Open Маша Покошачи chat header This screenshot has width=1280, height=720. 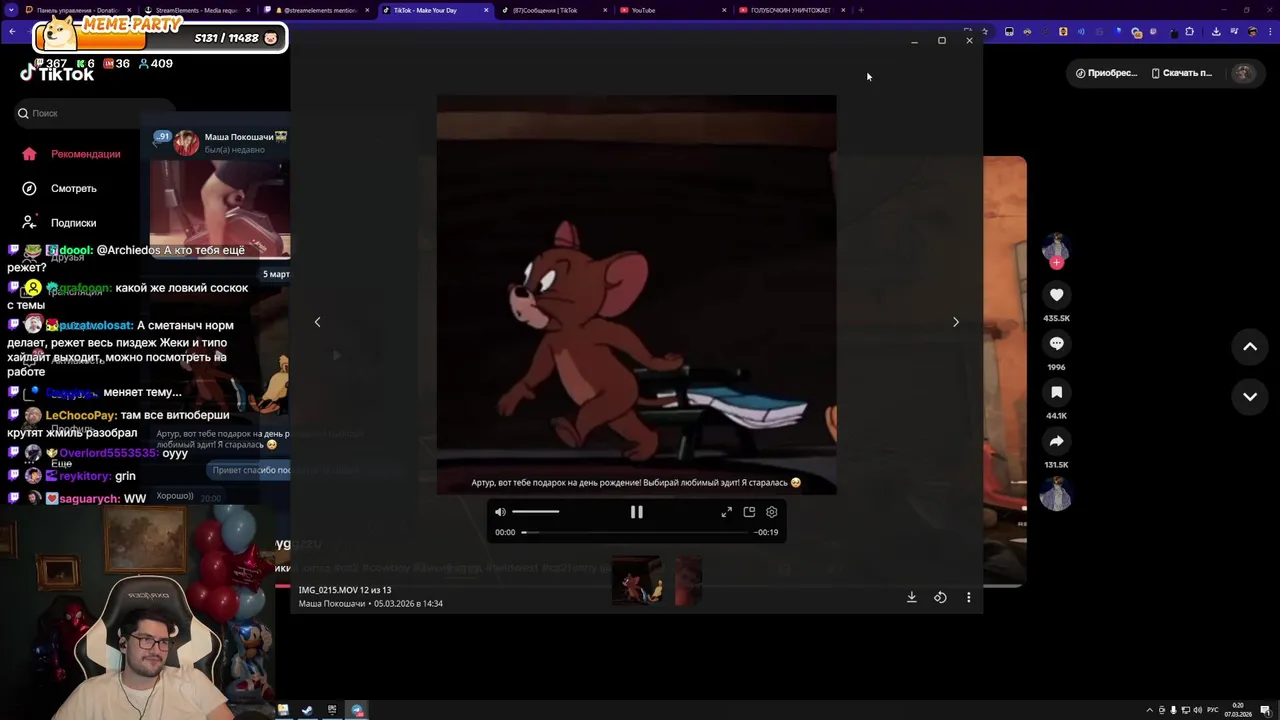220,143
